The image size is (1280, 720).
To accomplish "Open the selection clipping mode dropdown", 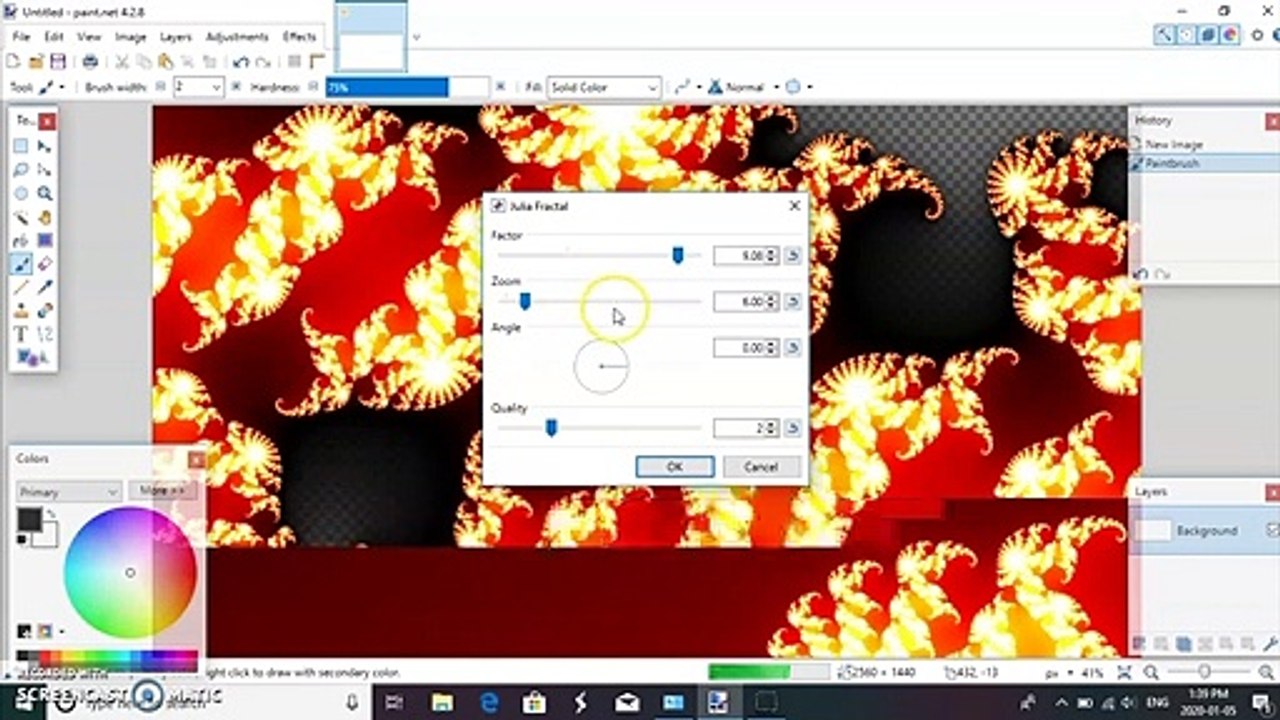I will point(798,87).
